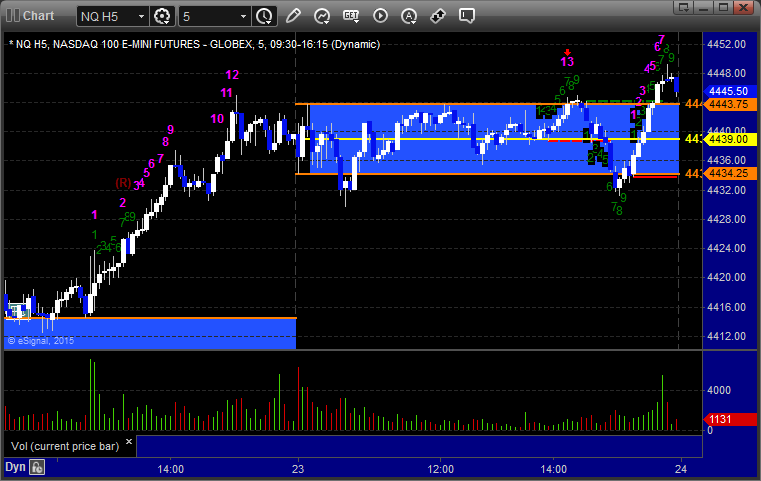Select the pencil drawing tool
The height and width of the screenshot is (481, 761).
pyautogui.click(x=293, y=16)
